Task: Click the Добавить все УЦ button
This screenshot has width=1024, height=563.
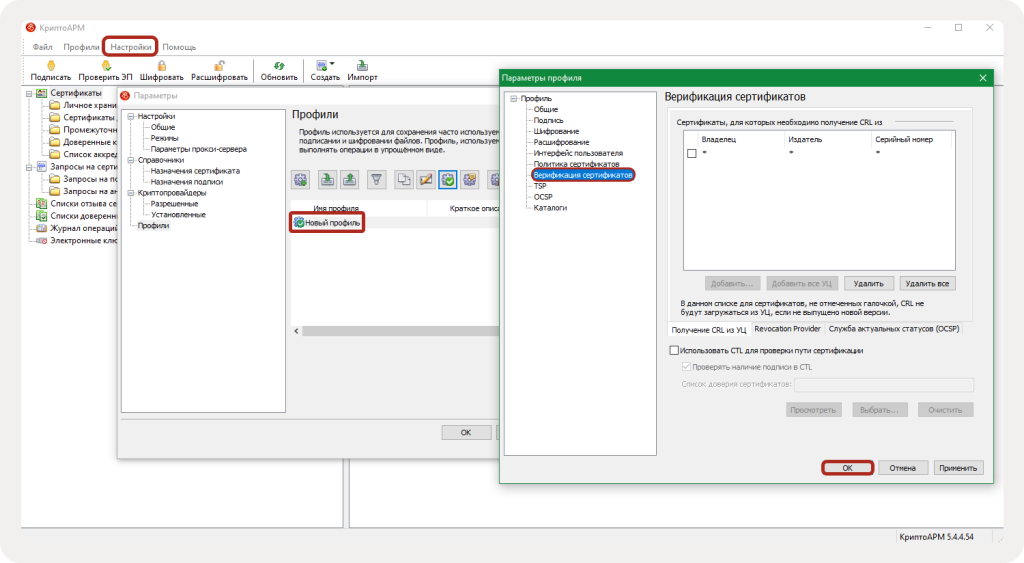Action: tap(801, 283)
